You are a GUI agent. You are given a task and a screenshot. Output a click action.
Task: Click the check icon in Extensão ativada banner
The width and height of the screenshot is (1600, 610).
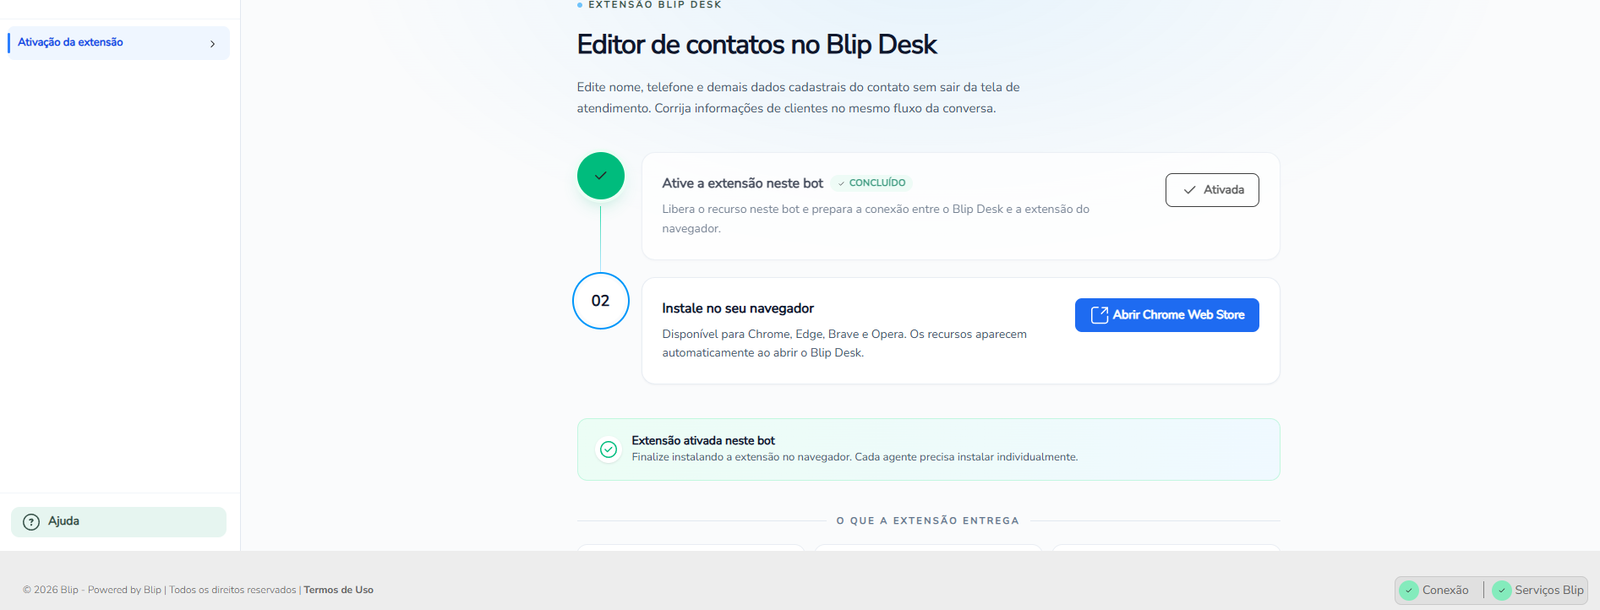[608, 449]
